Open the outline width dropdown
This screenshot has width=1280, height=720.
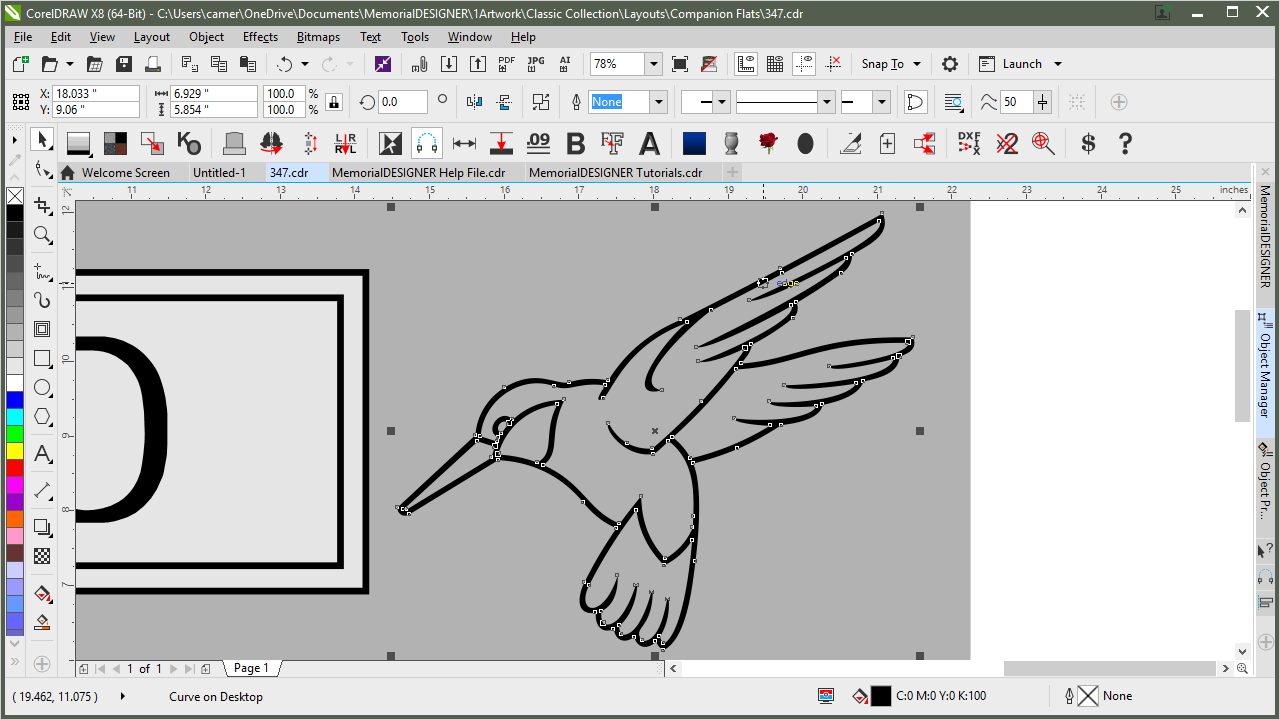(x=658, y=102)
